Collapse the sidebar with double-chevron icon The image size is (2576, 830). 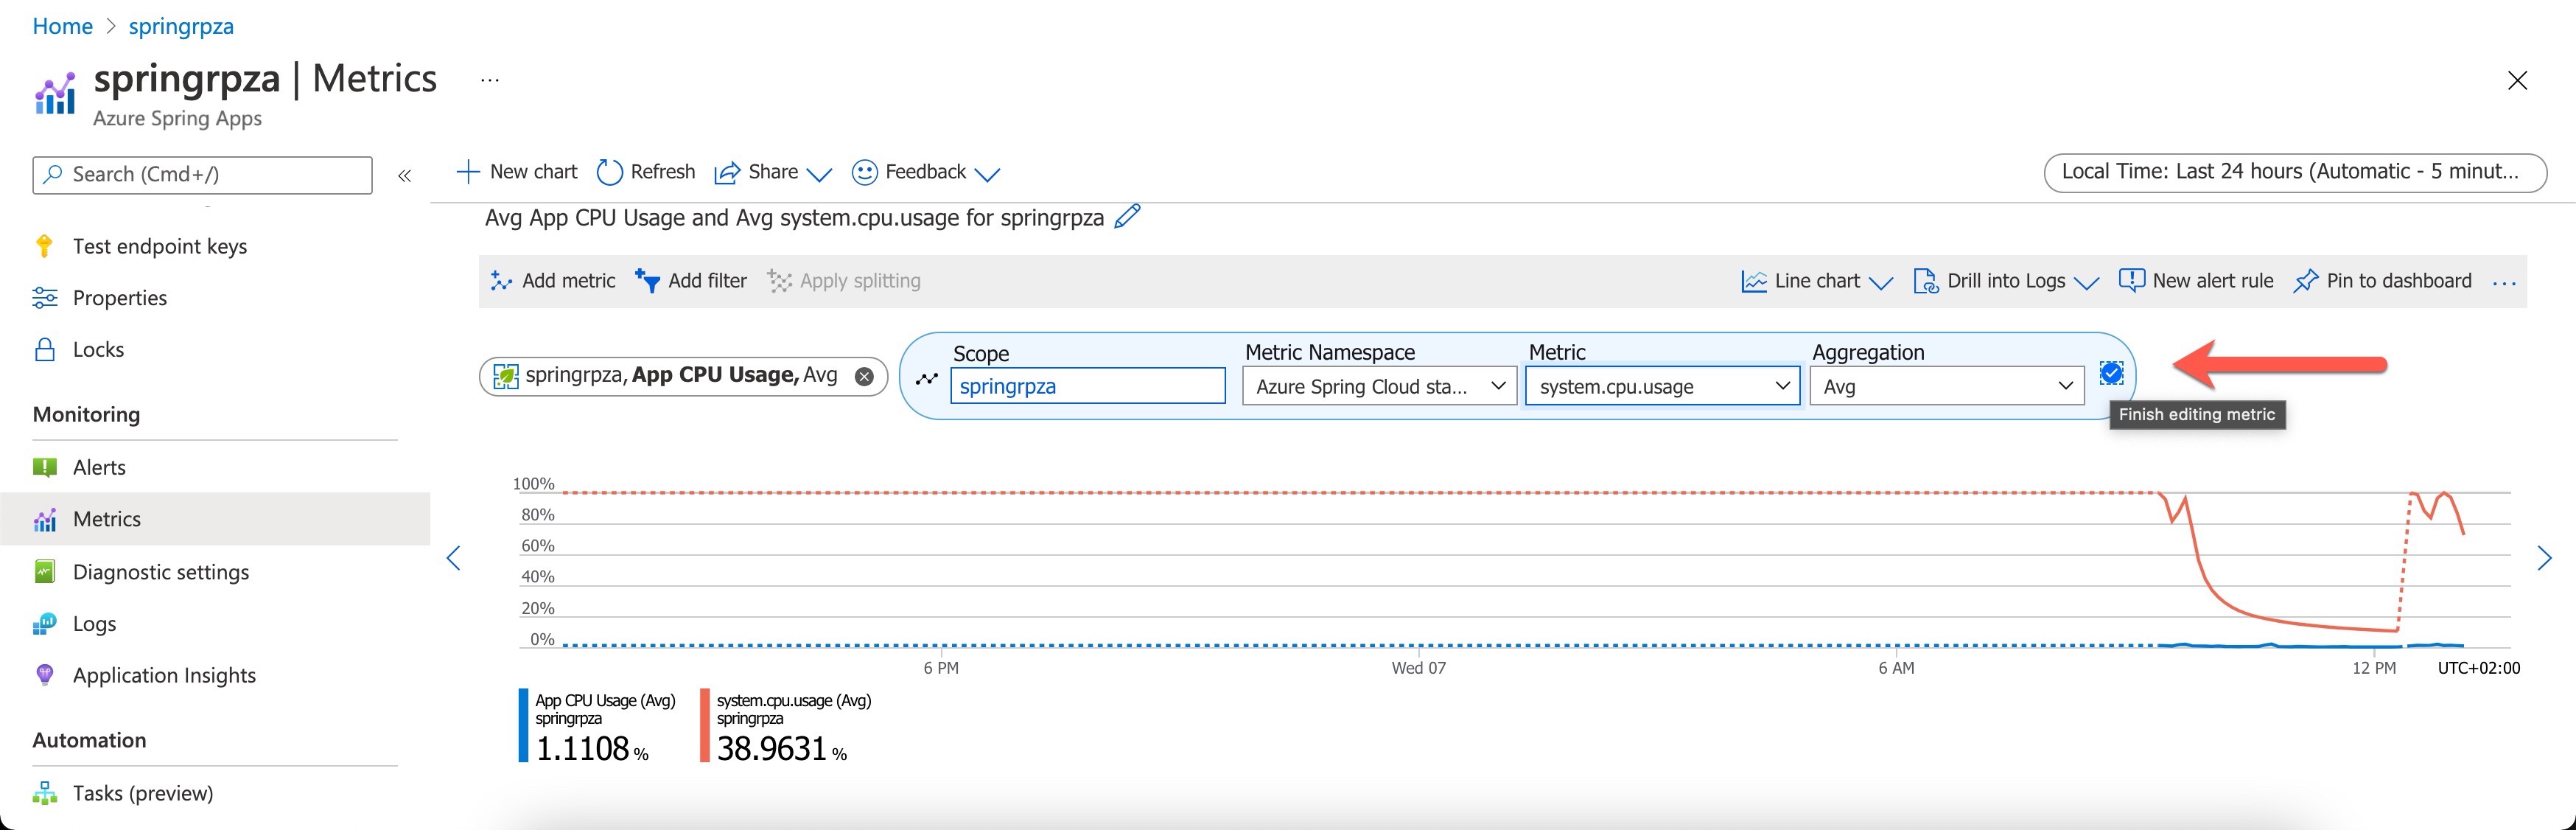point(404,176)
